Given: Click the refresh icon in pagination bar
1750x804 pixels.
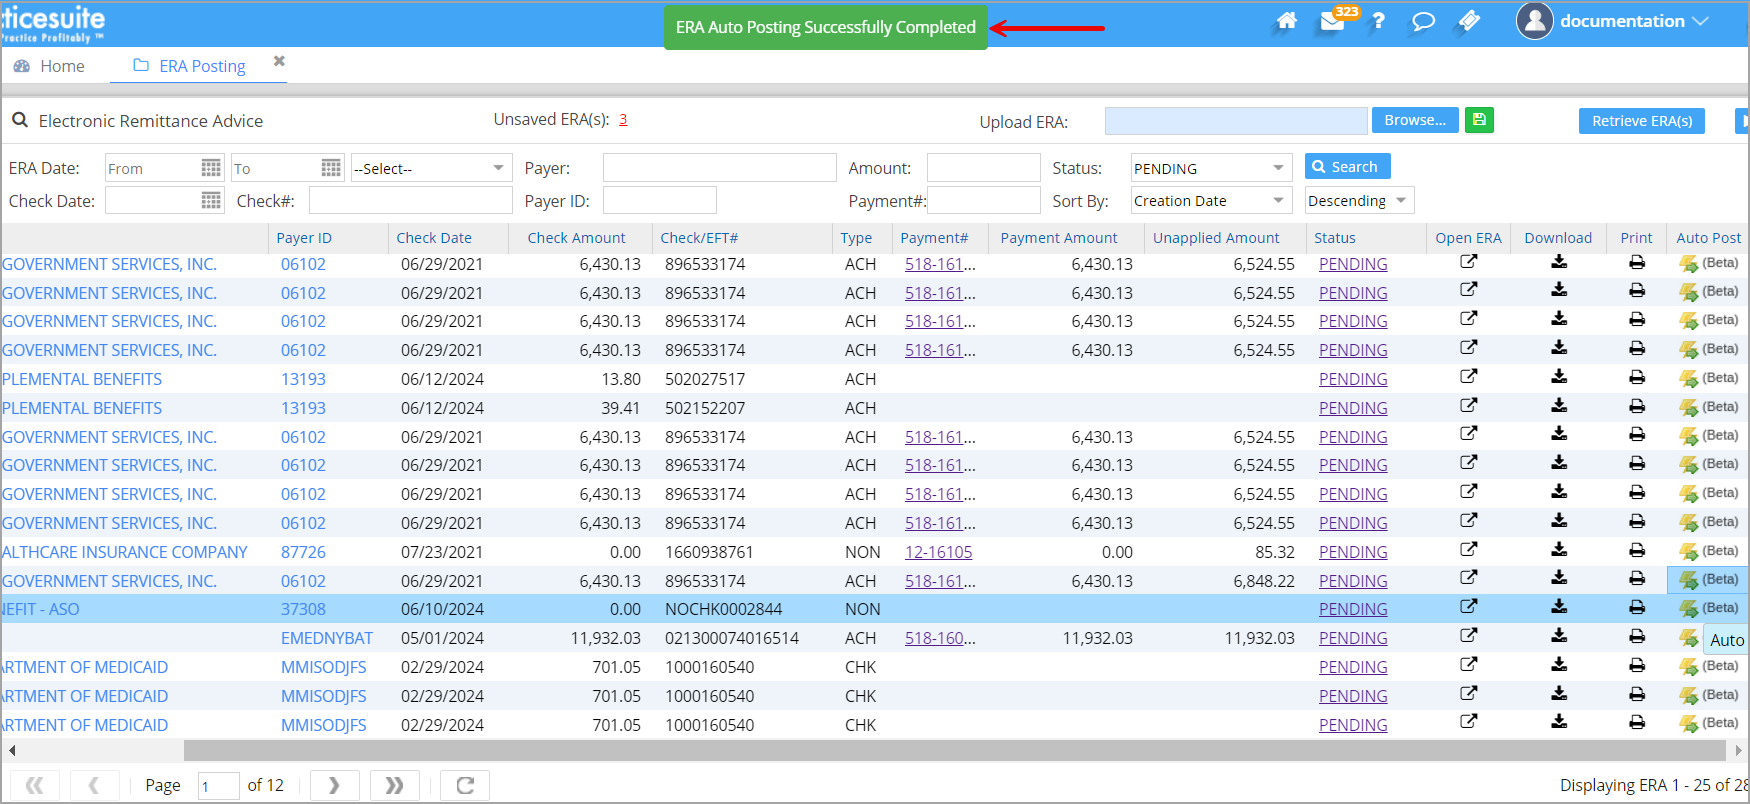Looking at the screenshot, I should click(x=465, y=785).
